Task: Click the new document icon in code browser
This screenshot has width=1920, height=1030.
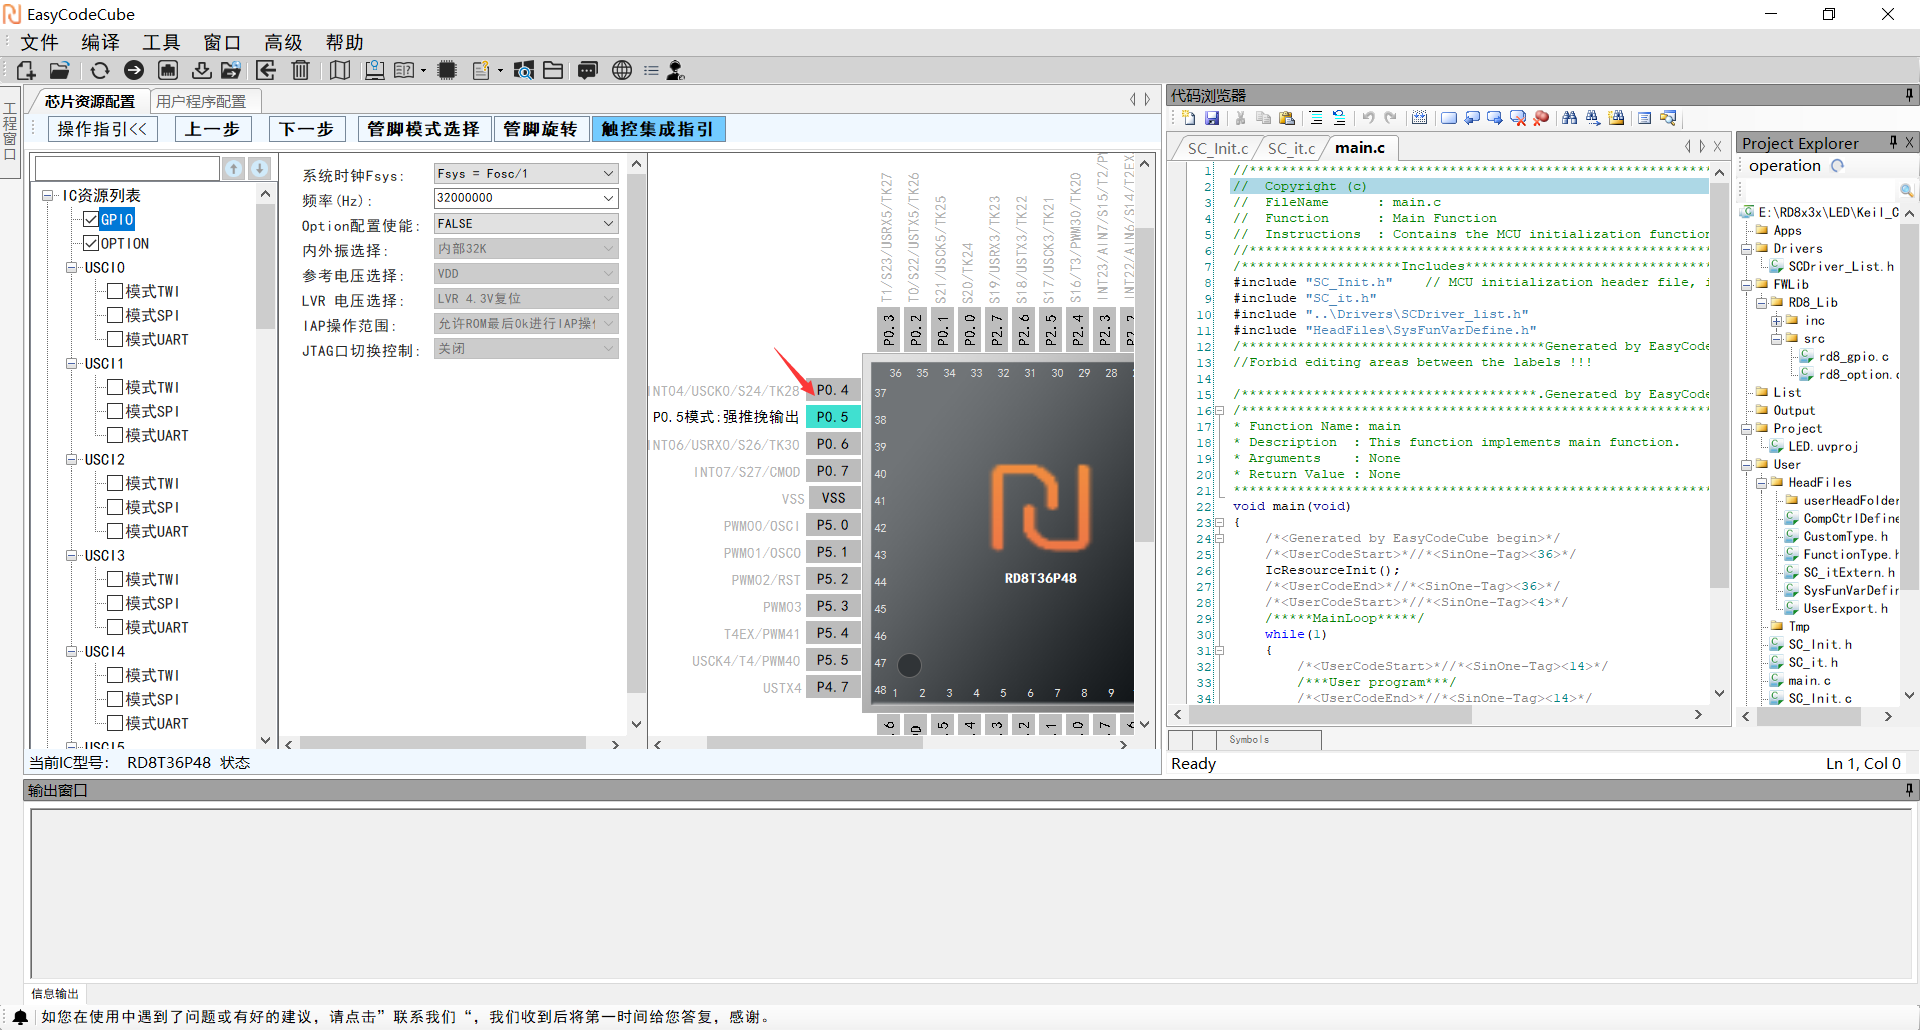Action: pyautogui.click(x=1189, y=118)
